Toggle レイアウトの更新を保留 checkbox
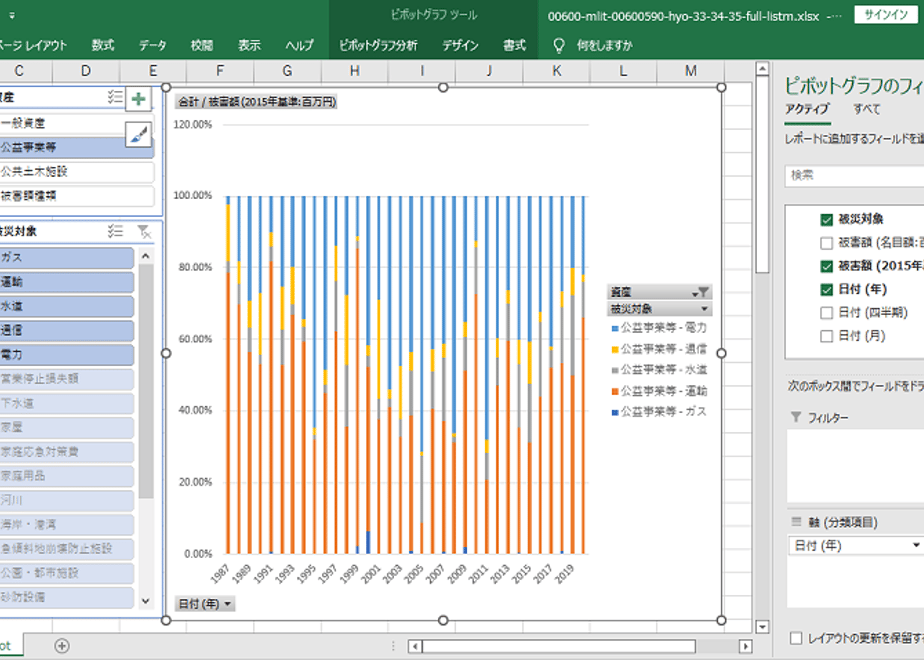This screenshot has width=924, height=660. click(x=796, y=638)
